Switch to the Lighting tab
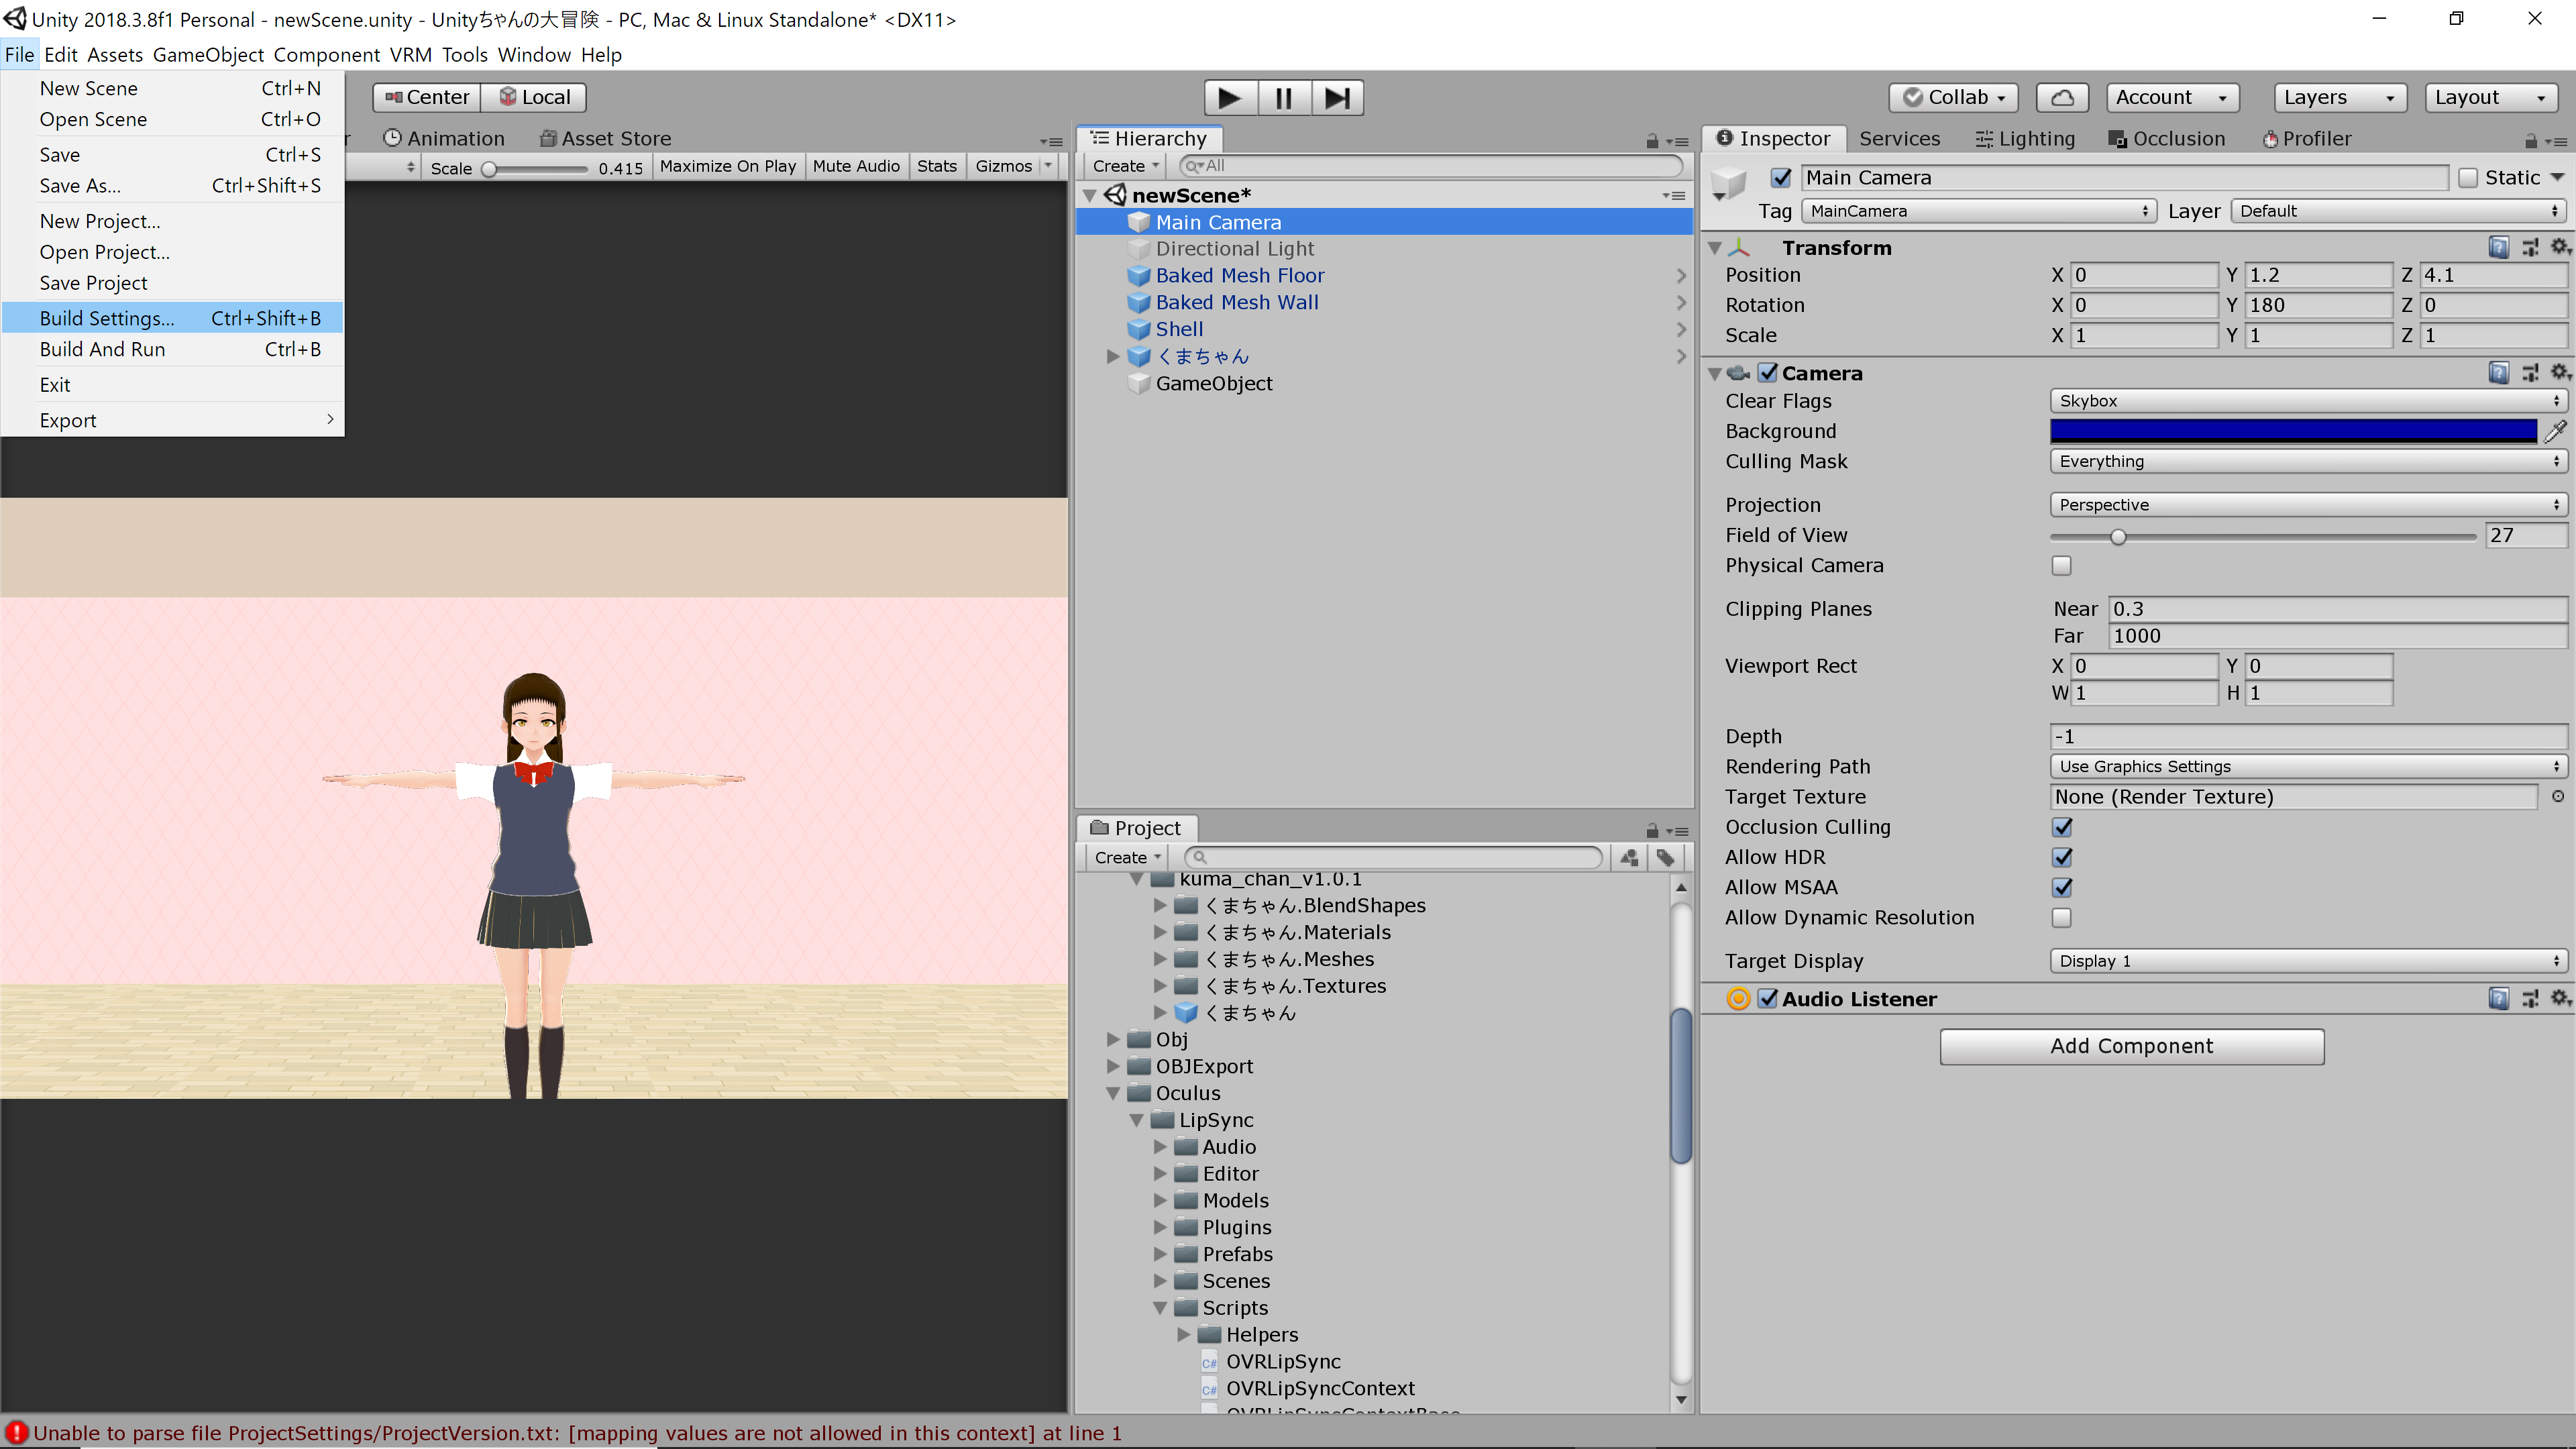Viewport: 2576px width, 1449px height. click(2026, 138)
